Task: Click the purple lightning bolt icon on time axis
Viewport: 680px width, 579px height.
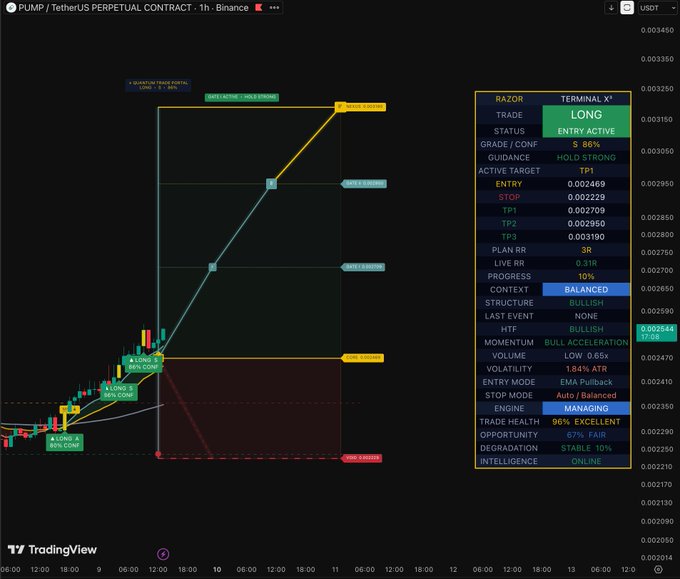Action: (x=163, y=554)
